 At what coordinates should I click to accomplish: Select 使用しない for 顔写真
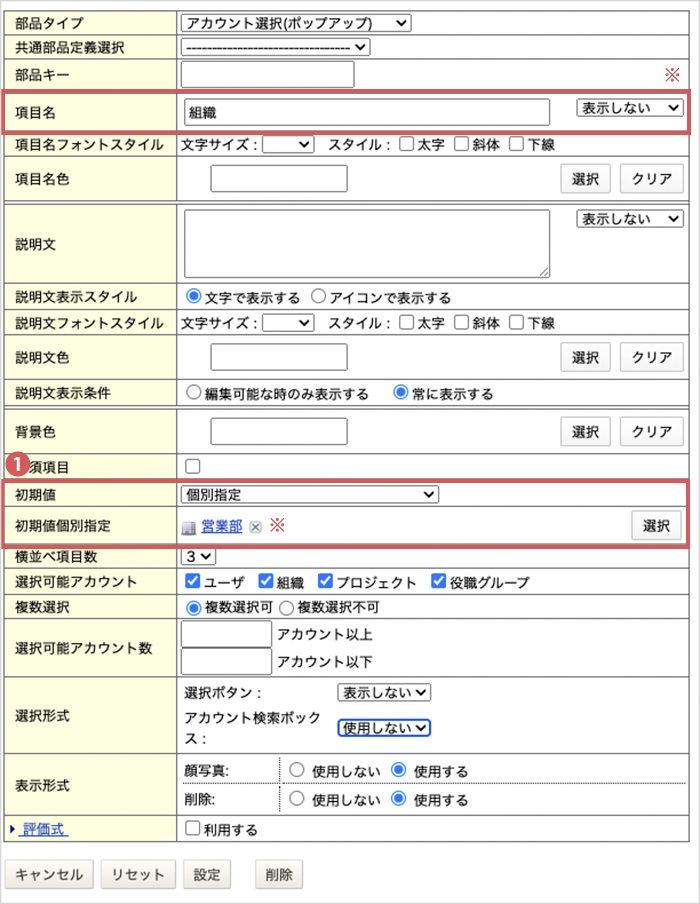(x=297, y=770)
